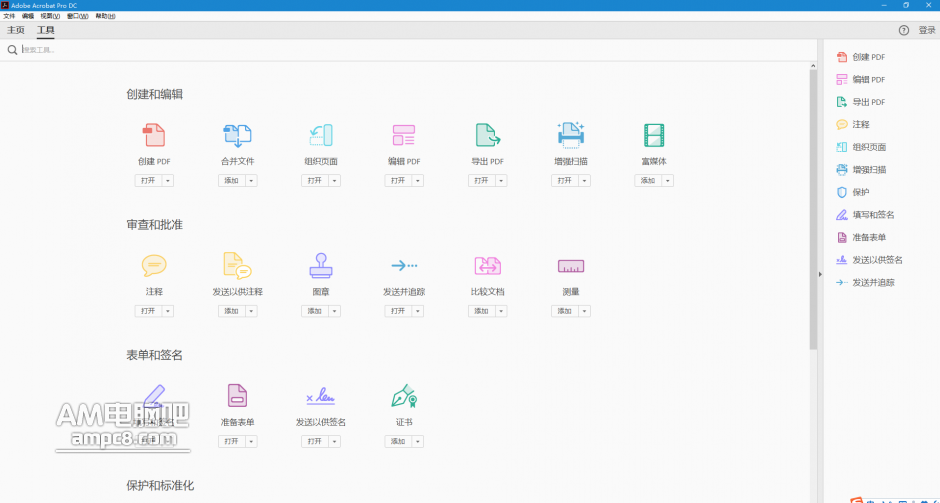
Task: Expand the dropdown arrow under 创建 PDF
Action: tap(168, 180)
